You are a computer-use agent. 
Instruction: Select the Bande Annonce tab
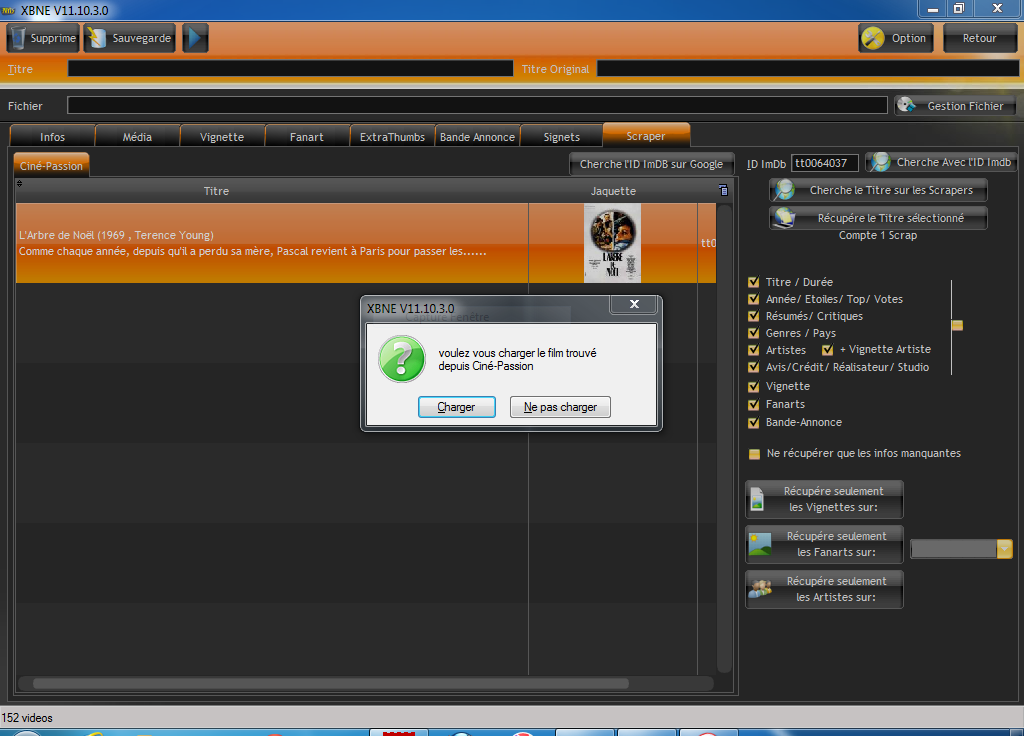477,136
